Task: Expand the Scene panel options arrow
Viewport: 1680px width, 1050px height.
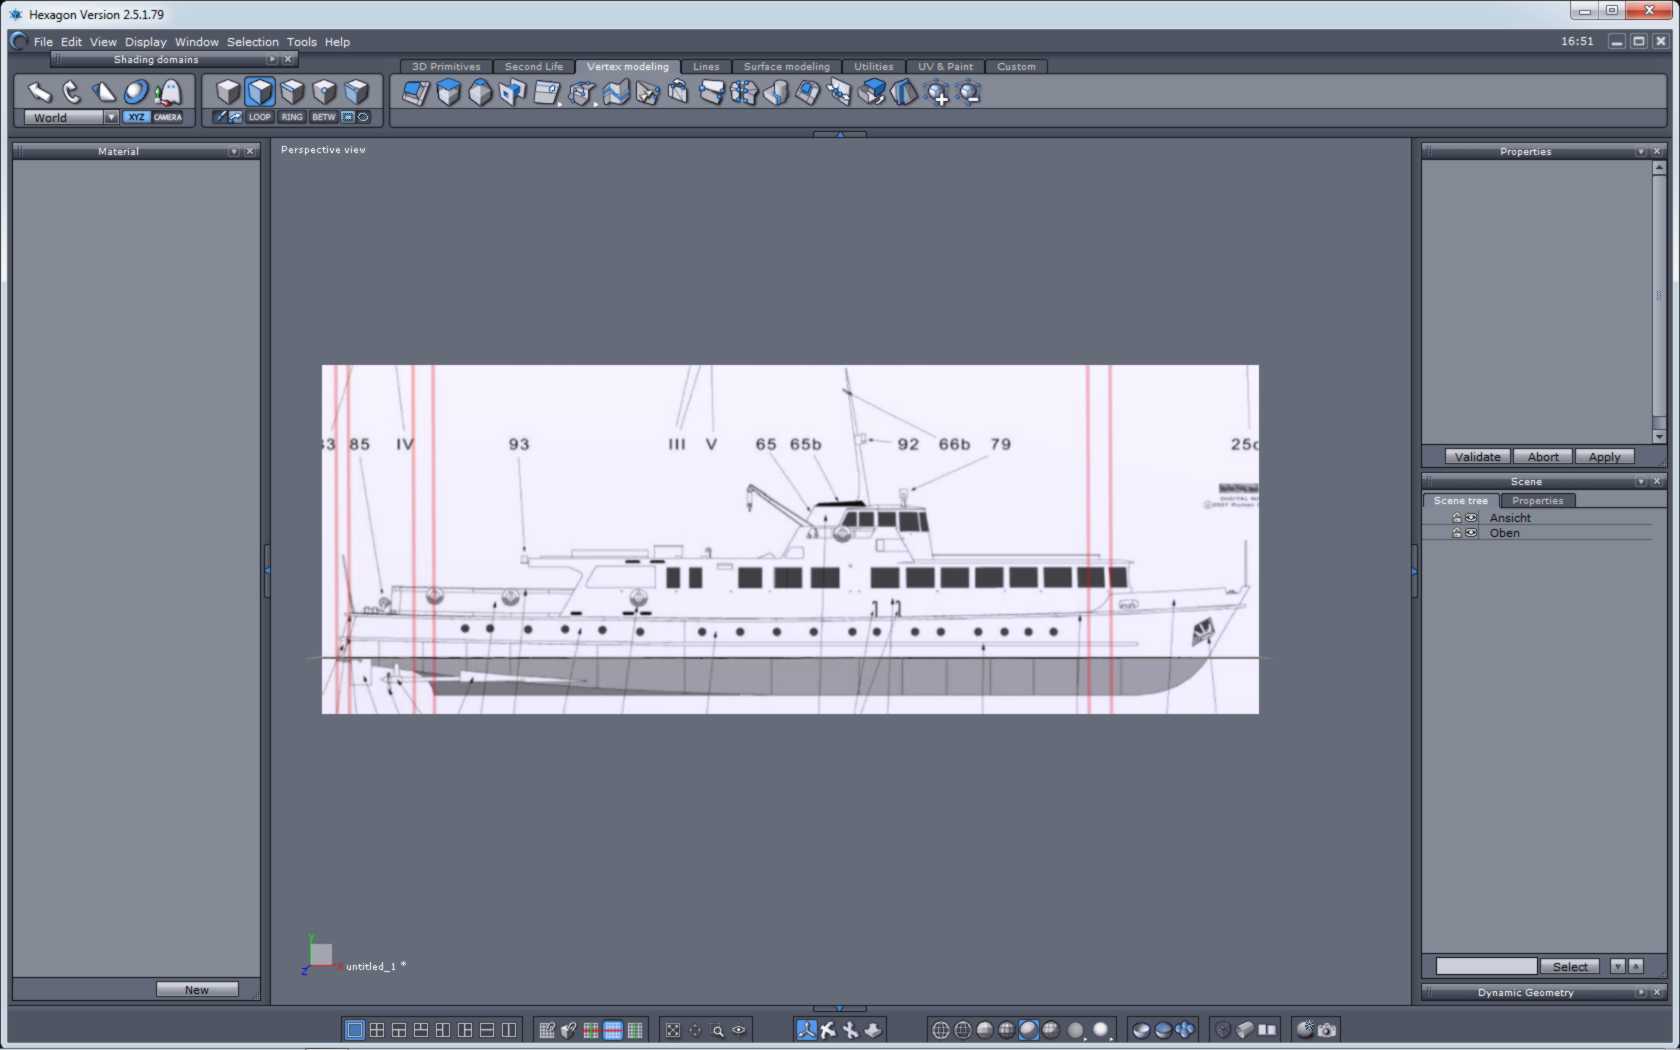Action: pos(1640,481)
